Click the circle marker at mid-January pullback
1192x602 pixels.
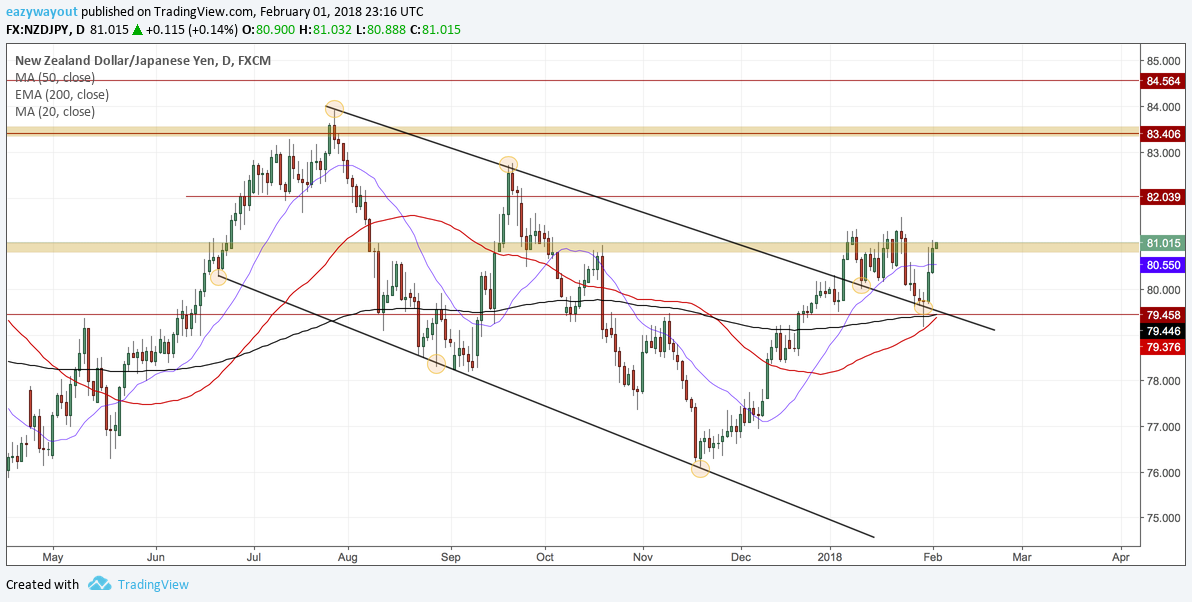(861, 286)
